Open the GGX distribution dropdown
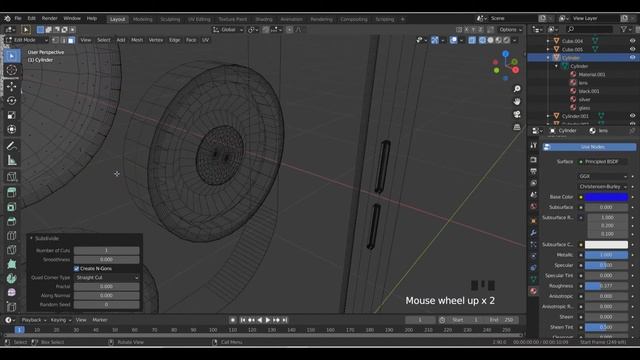The image size is (640, 360). [602, 176]
